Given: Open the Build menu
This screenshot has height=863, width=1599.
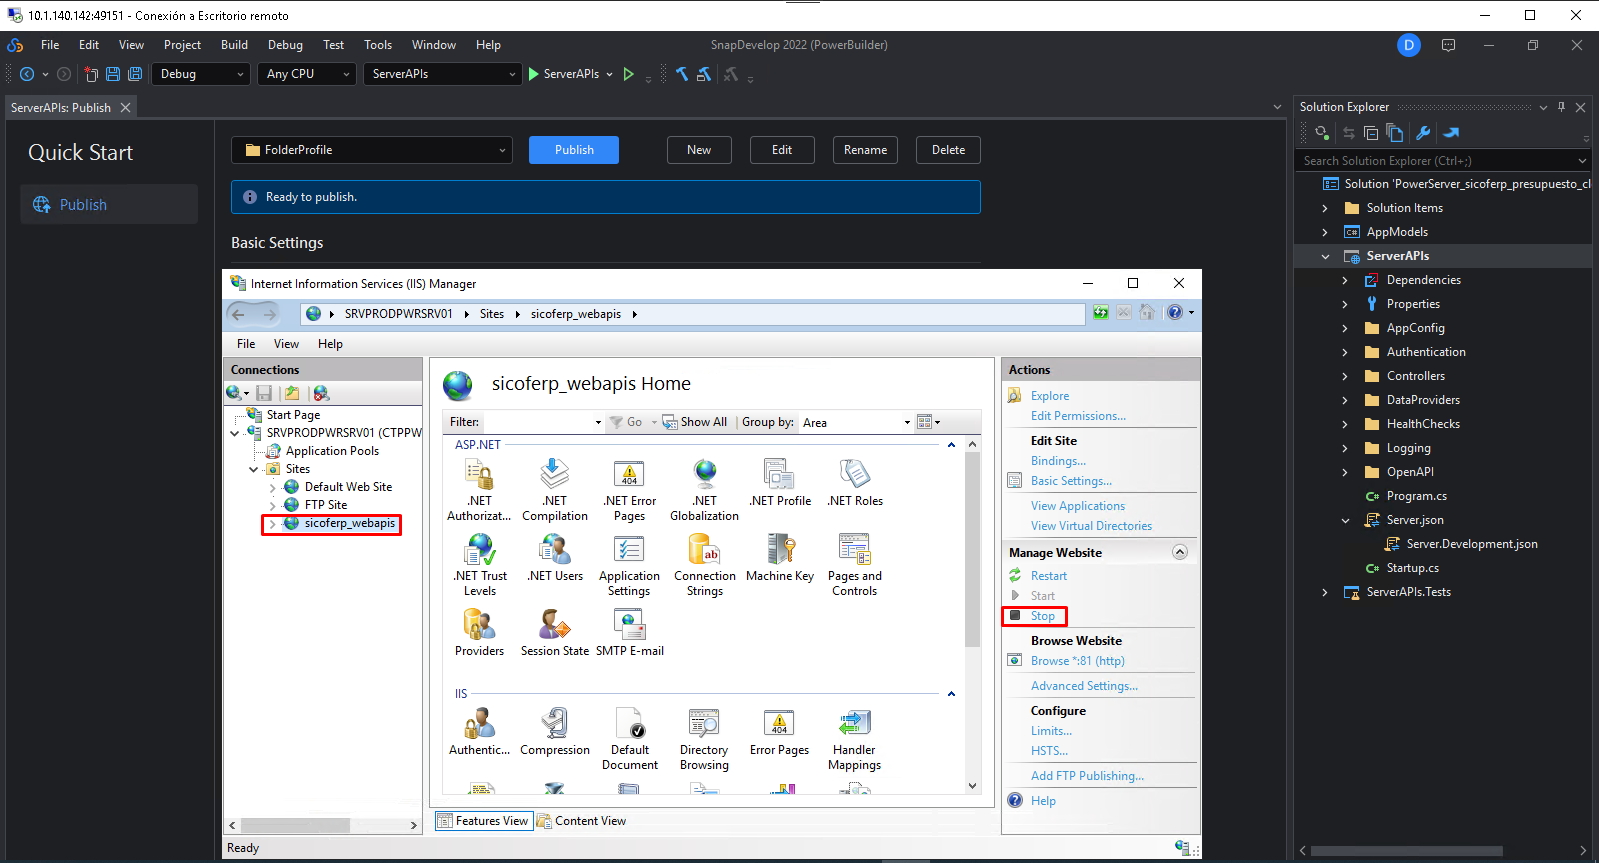Looking at the screenshot, I should (234, 45).
